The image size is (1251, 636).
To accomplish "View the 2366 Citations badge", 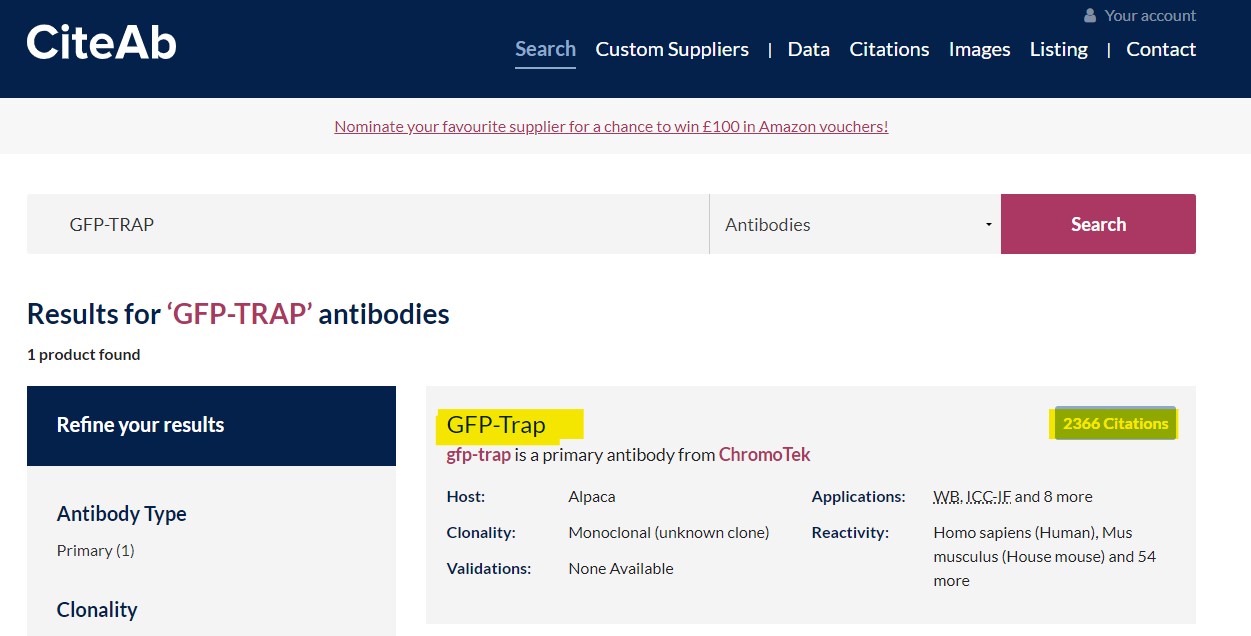I will pyautogui.click(x=1115, y=423).
